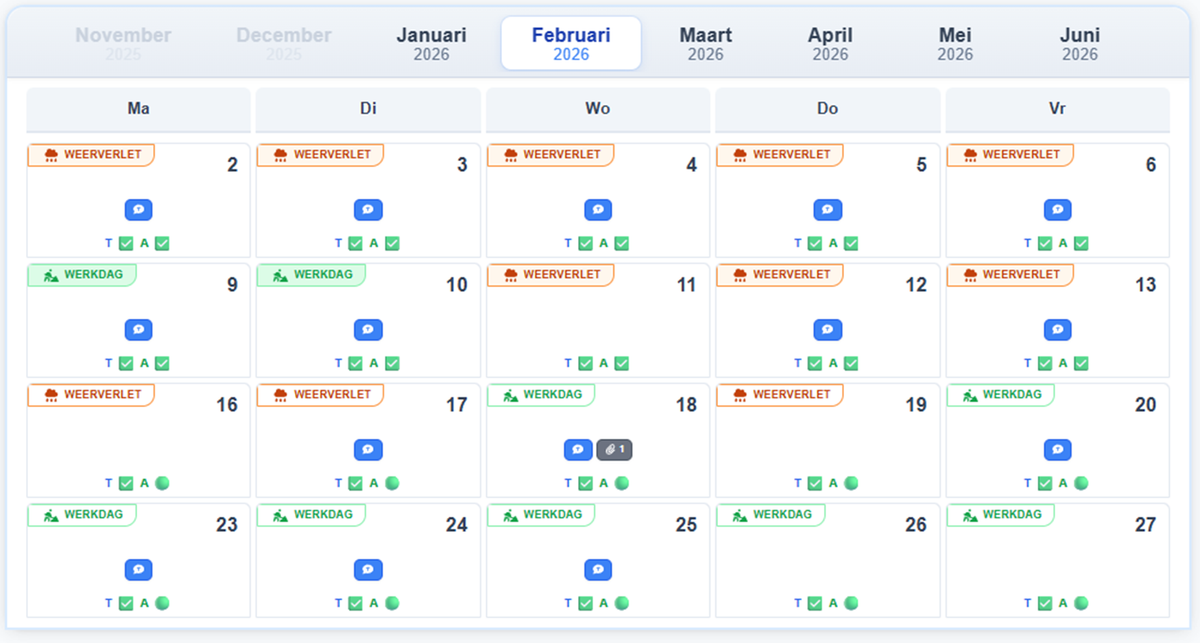Click the comment bubble icon on February 10
This screenshot has height=643, width=1200.
point(368,329)
